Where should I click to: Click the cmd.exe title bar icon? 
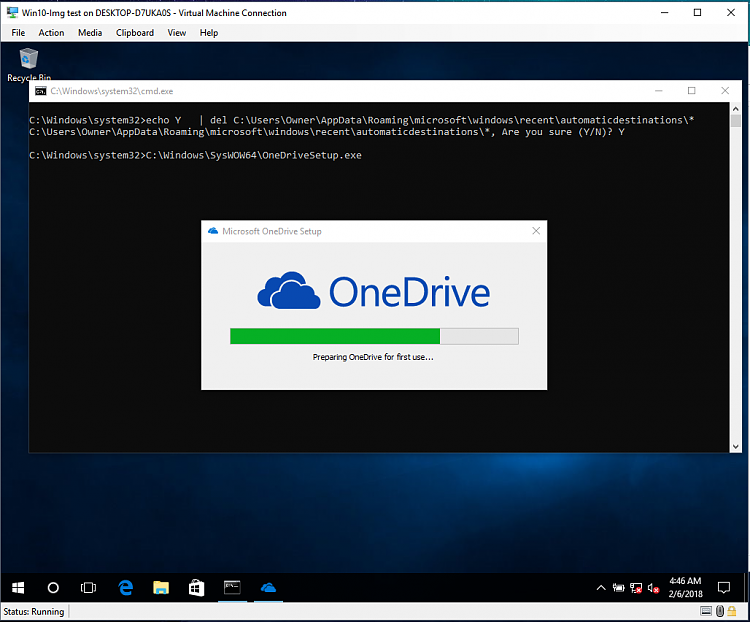coord(41,91)
